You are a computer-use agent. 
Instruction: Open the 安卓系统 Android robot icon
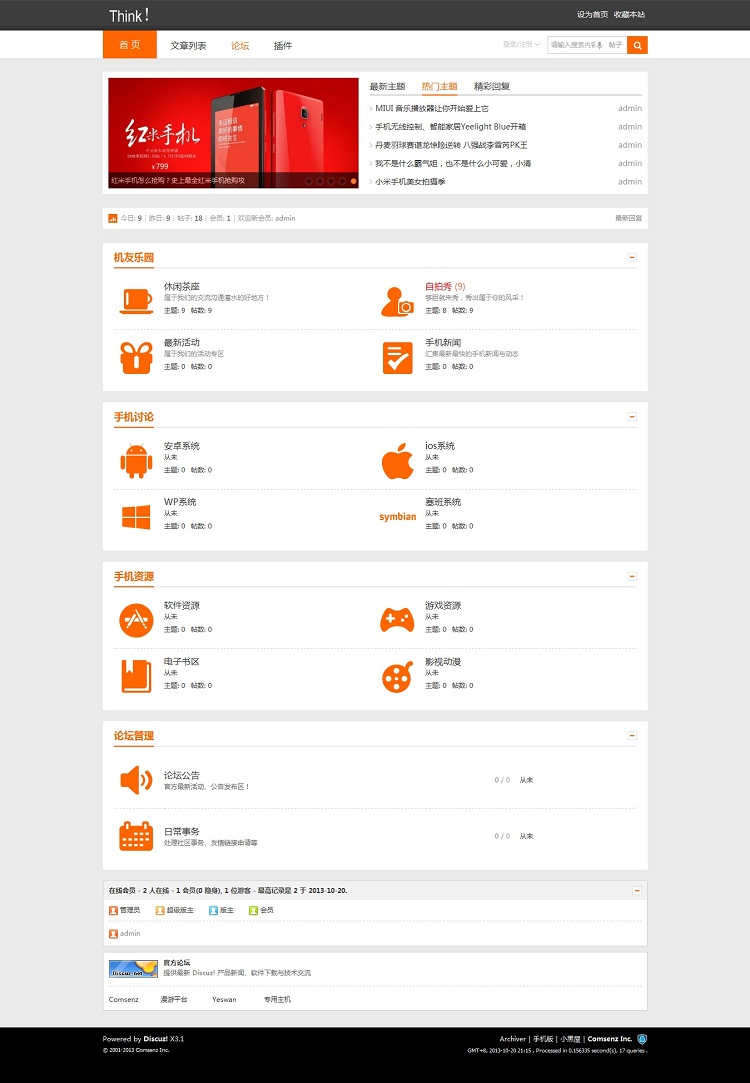136,460
